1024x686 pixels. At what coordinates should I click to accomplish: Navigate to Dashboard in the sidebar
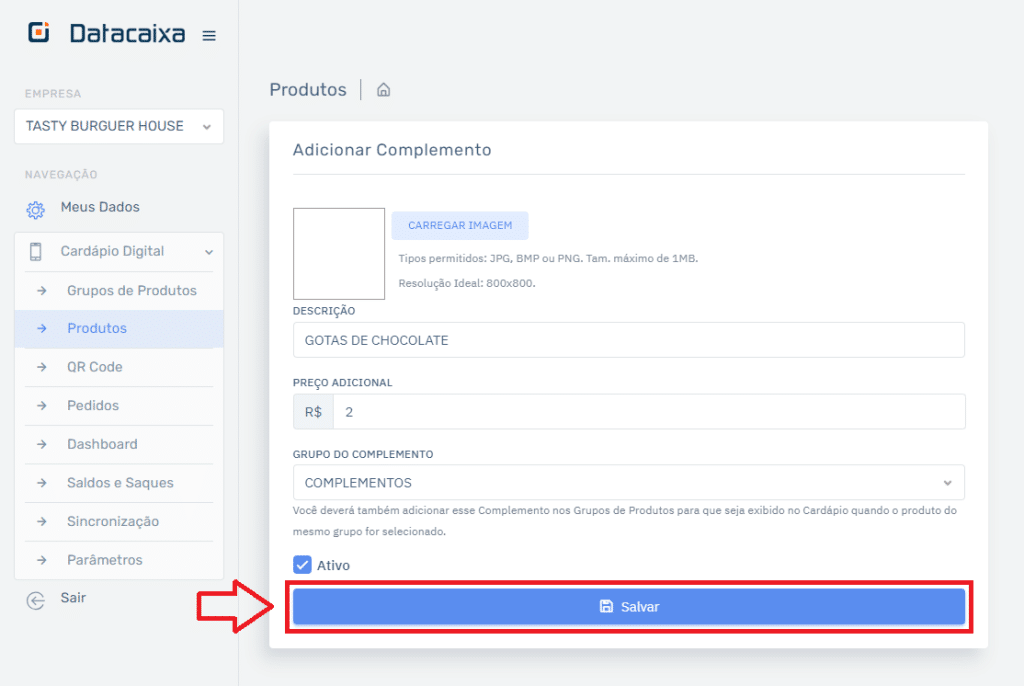point(102,444)
